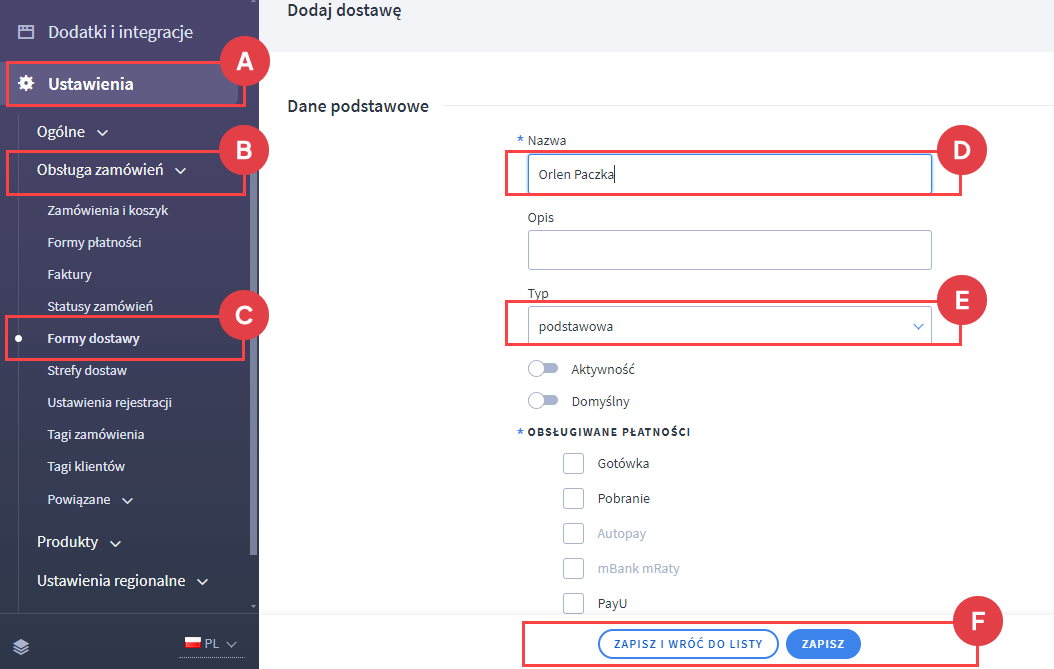
Task: Toggle the Aktywność switch
Action: click(x=543, y=369)
